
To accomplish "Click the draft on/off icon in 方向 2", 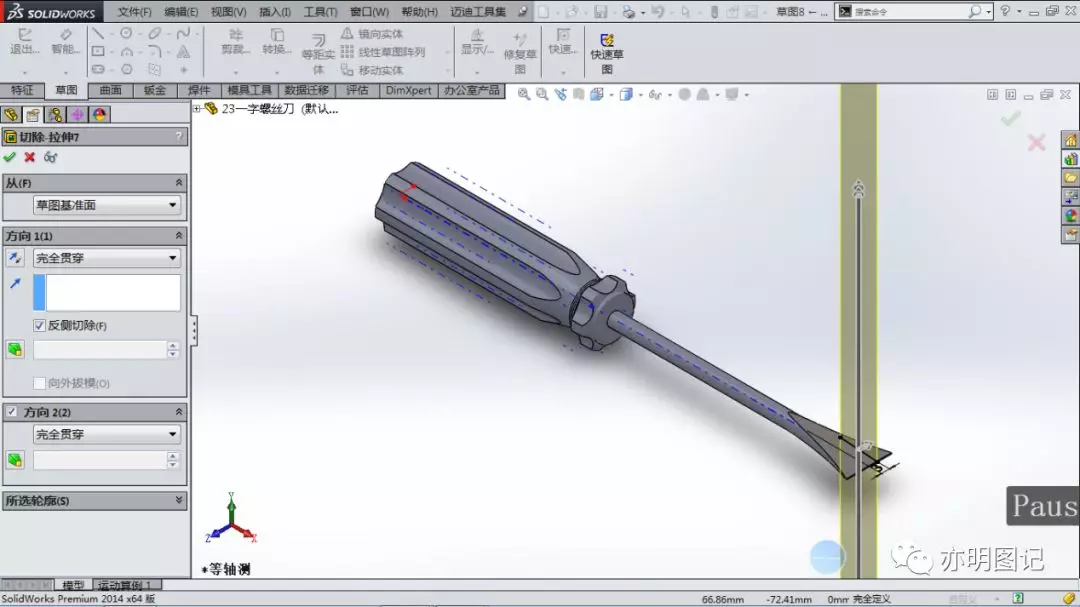I will tap(14, 460).
